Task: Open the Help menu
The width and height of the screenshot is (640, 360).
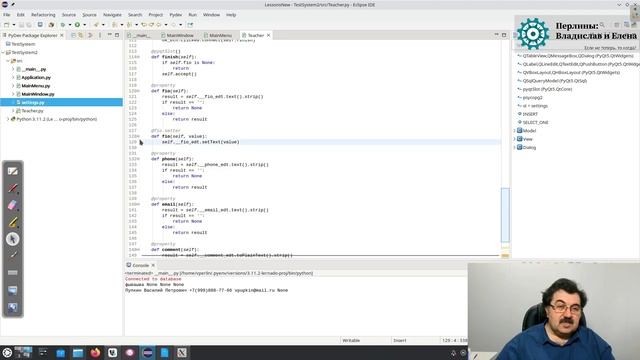Action: [231, 15]
